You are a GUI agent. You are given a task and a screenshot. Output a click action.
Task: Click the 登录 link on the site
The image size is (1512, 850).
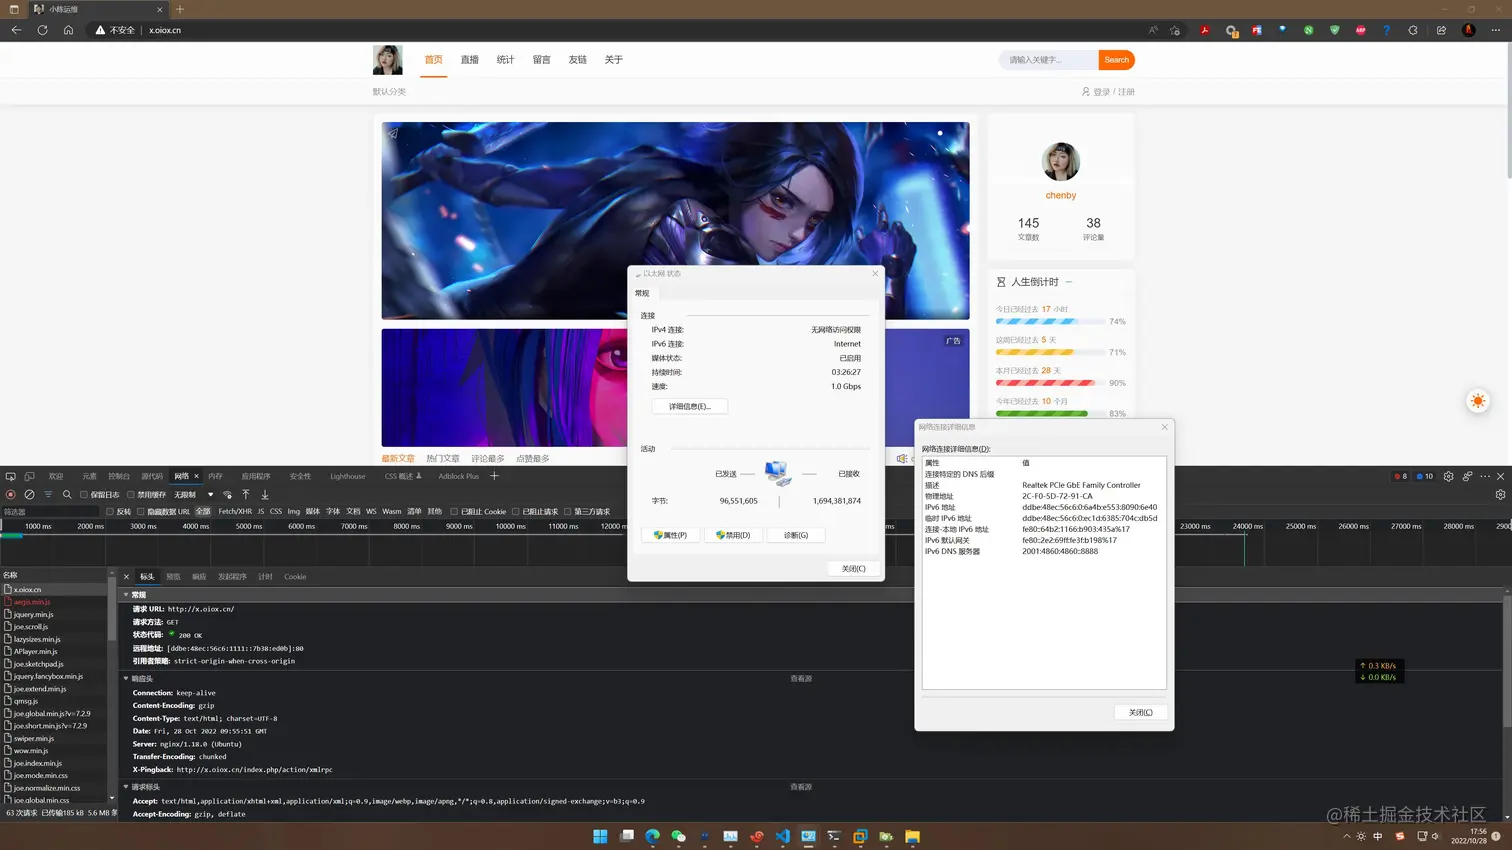point(1101,92)
